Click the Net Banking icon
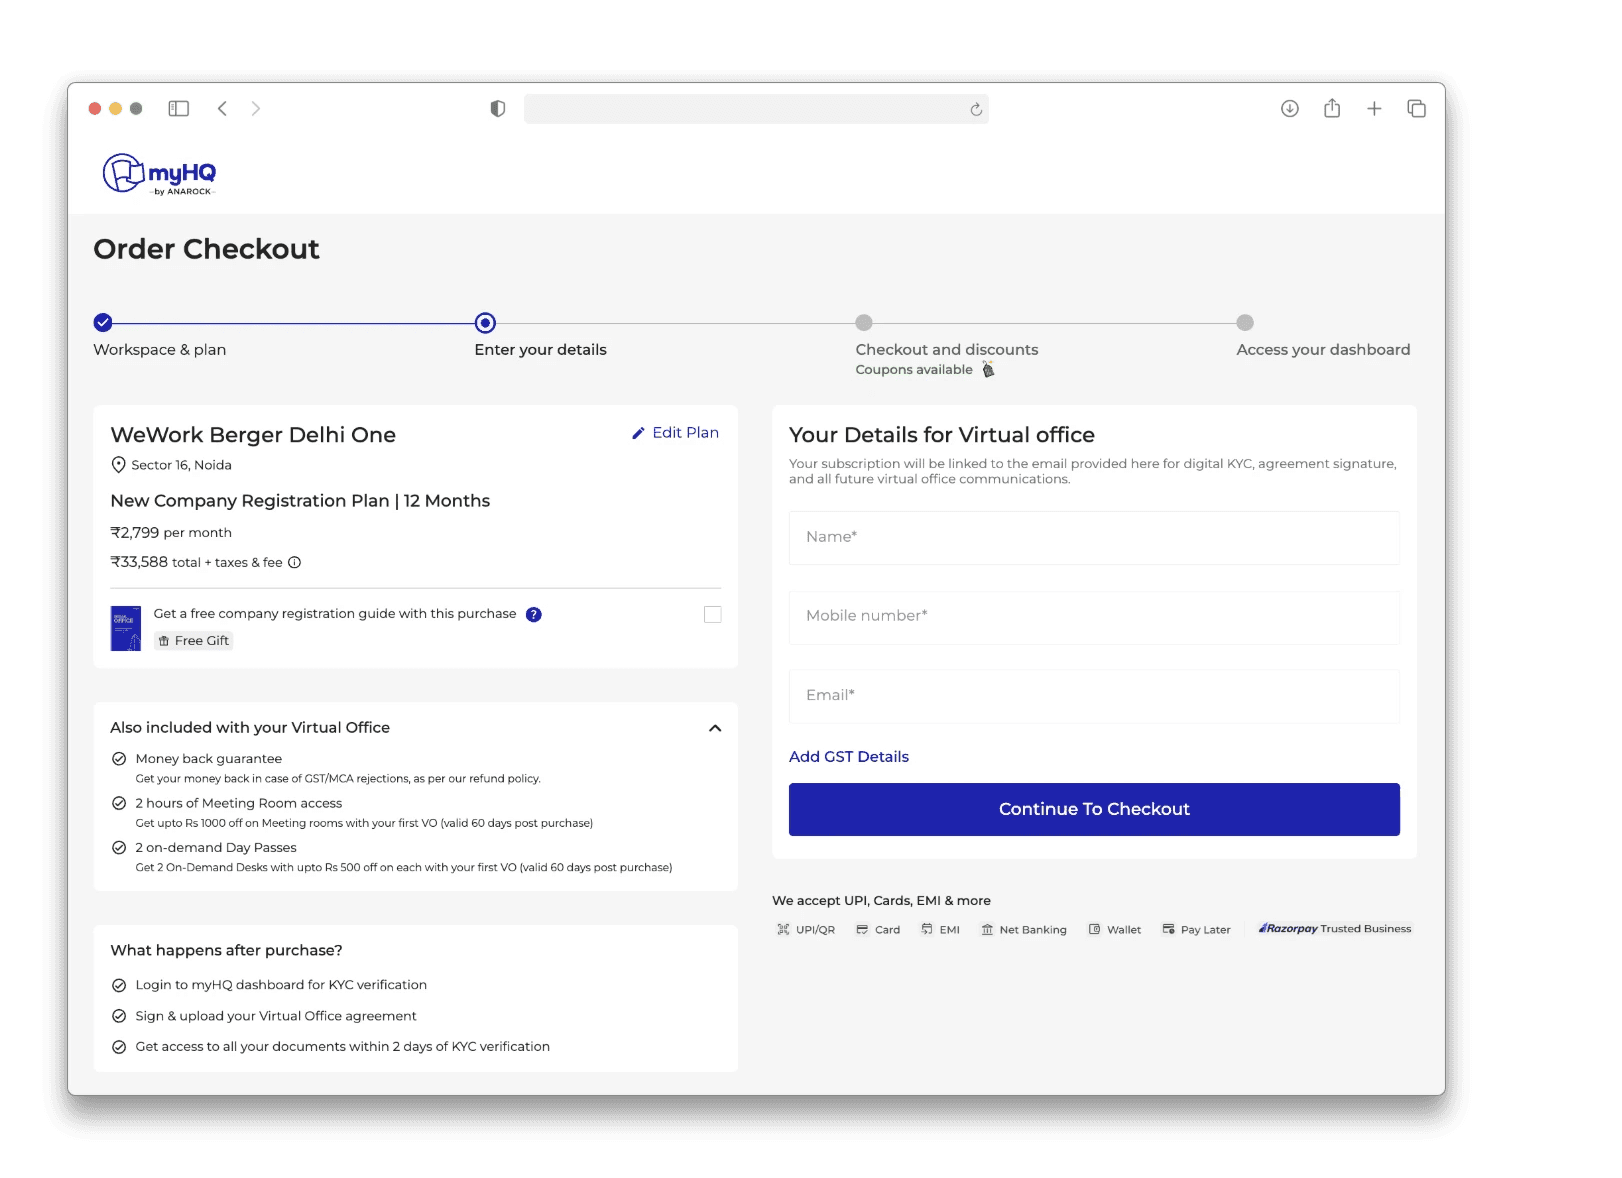Image resolution: width=1622 pixels, height=1178 pixels. 987,929
